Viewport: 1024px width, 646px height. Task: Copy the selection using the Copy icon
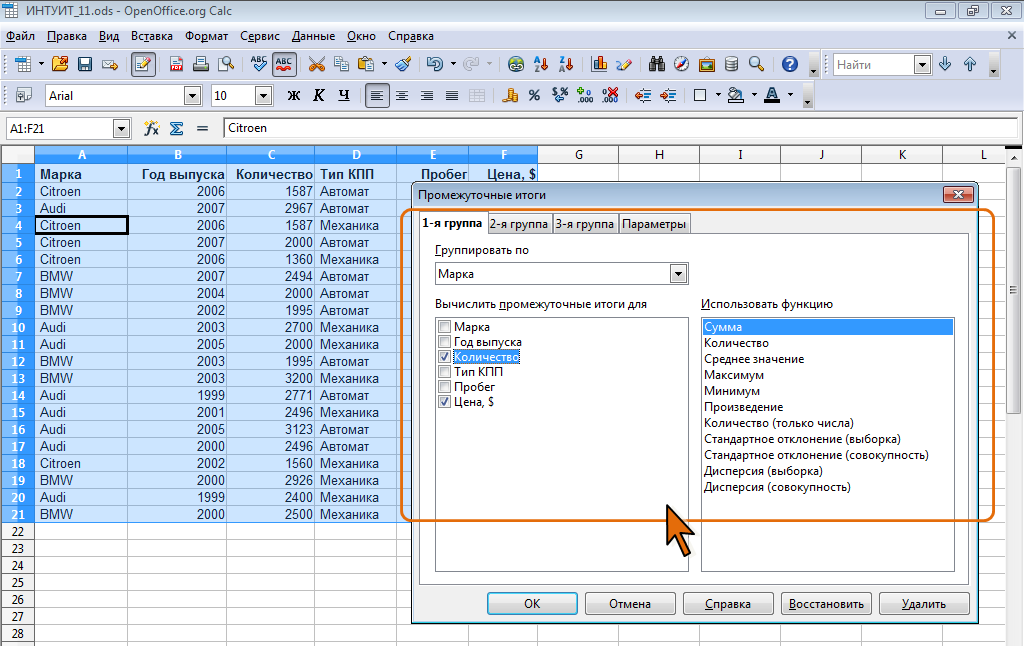point(341,64)
